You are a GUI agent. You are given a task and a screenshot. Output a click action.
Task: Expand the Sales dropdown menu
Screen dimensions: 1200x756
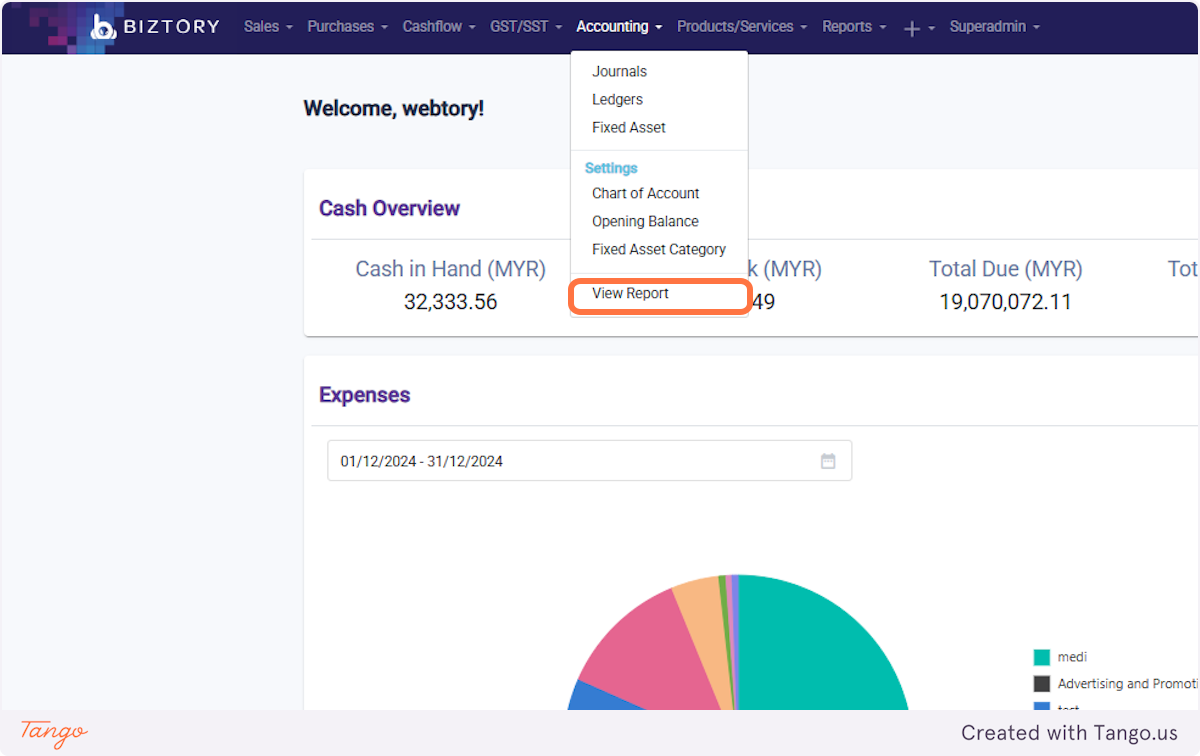point(268,27)
